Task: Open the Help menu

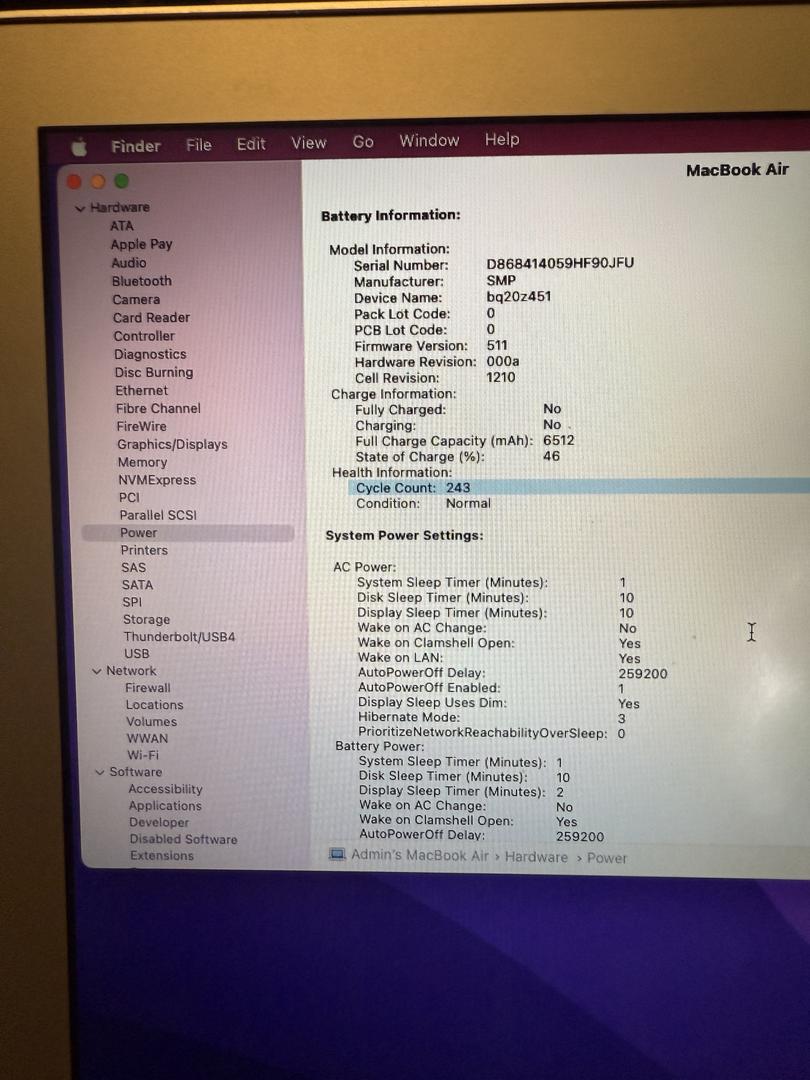Action: tap(502, 139)
